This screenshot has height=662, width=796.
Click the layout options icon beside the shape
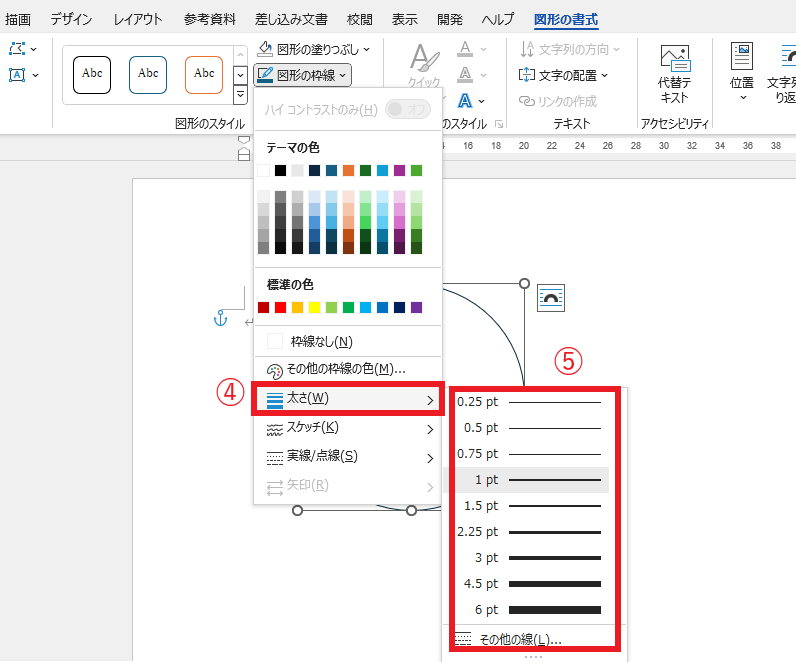[551, 298]
